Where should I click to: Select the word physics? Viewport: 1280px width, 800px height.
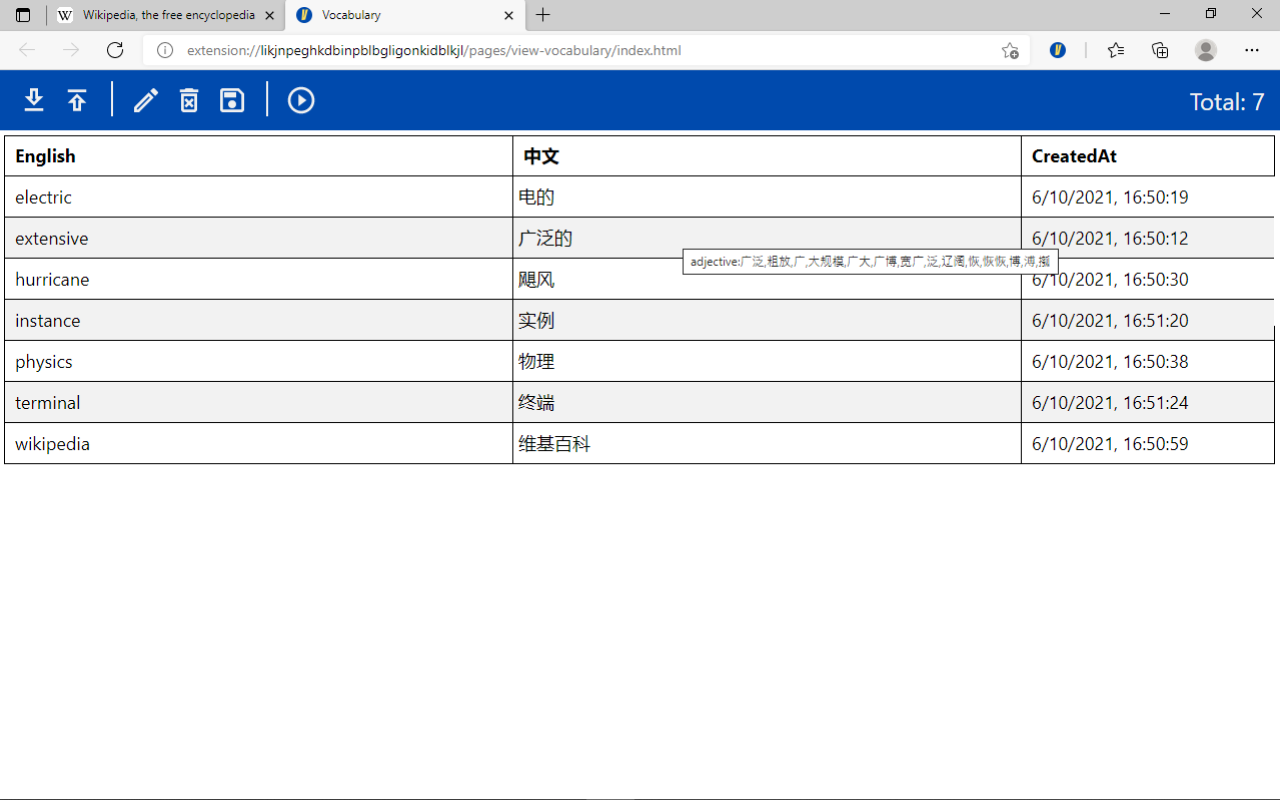[x=43, y=361]
